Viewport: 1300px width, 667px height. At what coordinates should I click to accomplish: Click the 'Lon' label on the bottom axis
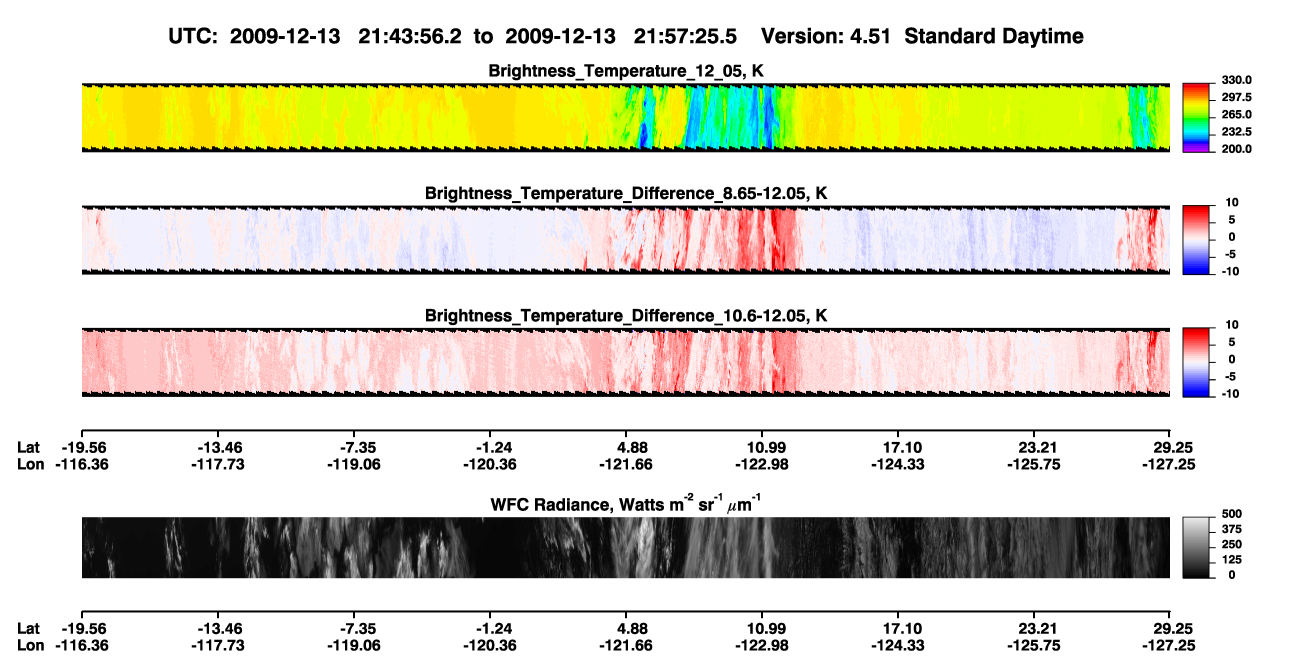[x=31, y=646]
